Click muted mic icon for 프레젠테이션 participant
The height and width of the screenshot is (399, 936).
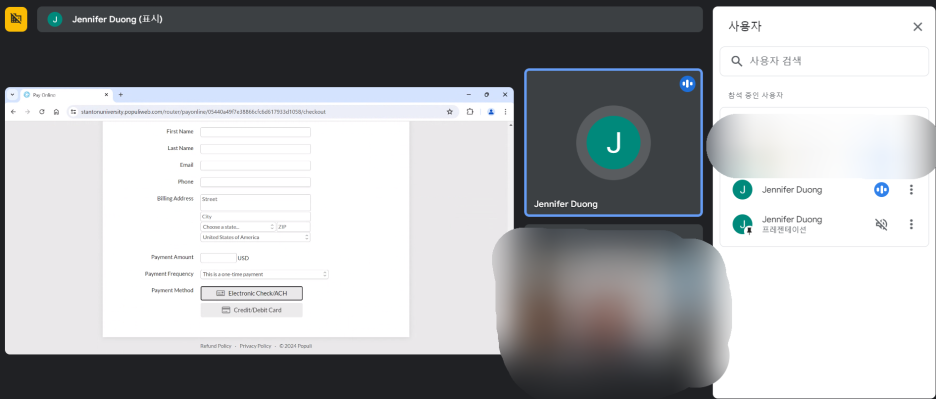[x=881, y=225]
